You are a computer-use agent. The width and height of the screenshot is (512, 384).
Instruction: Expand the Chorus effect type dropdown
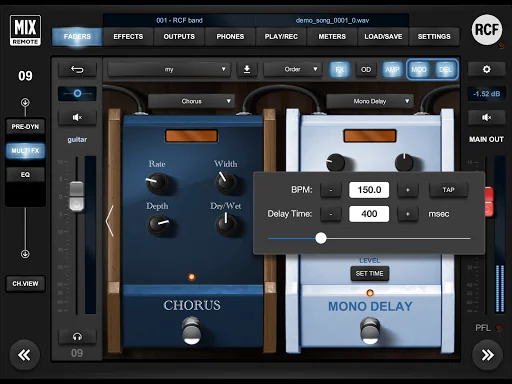pos(192,101)
